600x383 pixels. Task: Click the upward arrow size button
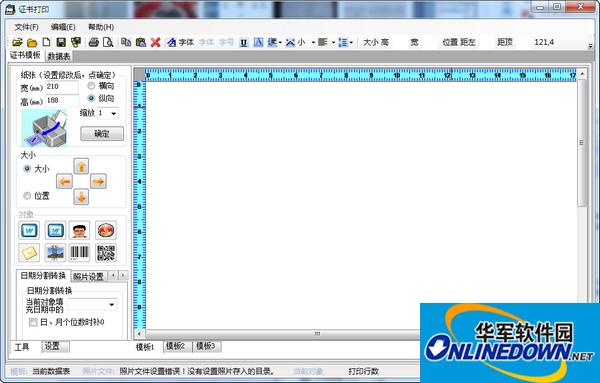(81, 166)
